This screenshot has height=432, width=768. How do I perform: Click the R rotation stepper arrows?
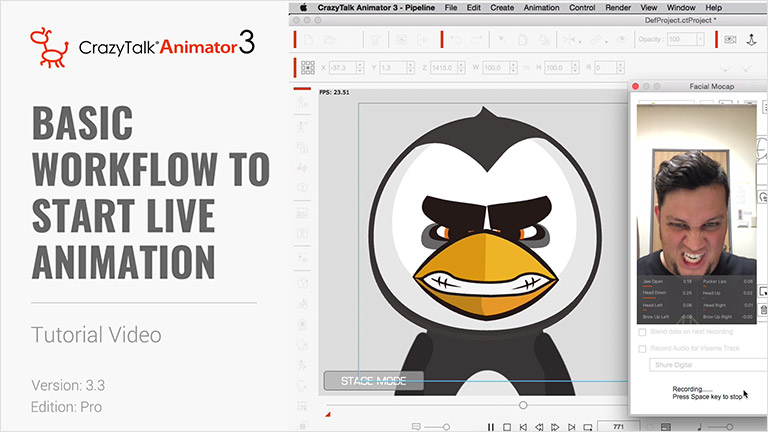click(621, 68)
